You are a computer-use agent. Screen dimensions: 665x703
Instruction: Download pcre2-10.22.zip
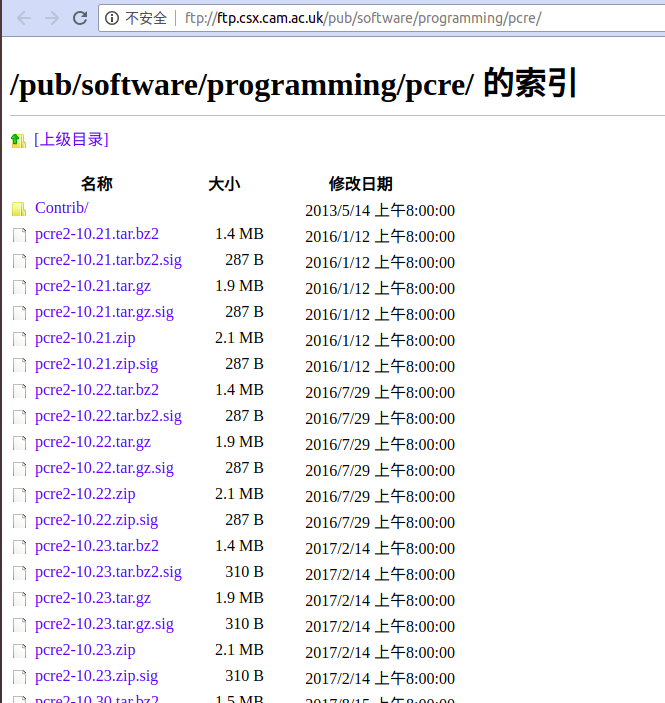85,494
